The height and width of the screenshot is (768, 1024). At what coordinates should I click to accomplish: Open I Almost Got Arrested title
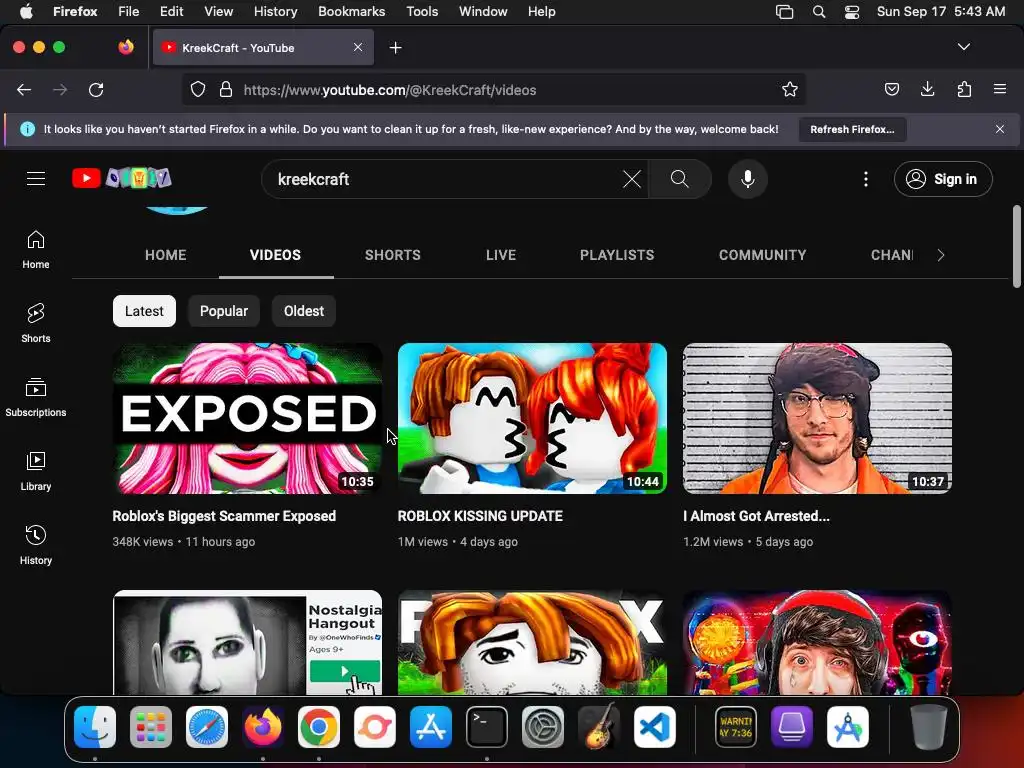pyautogui.click(x=756, y=516)
